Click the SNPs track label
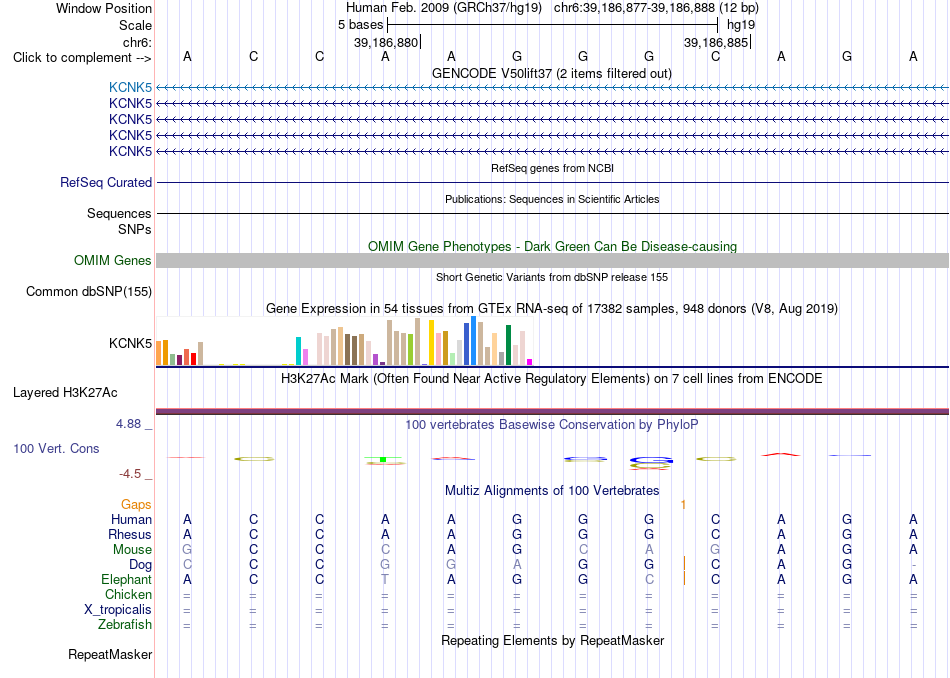This screenshot has height=678, width=950. [x=135, y=230]
